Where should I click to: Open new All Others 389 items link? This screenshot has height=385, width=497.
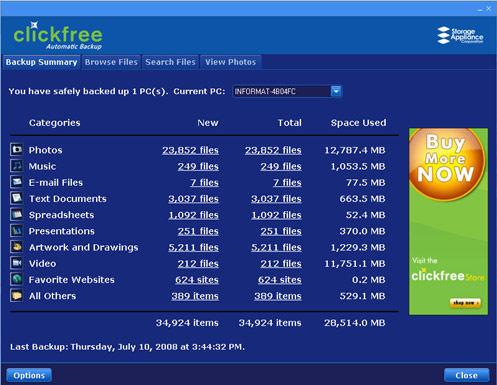[x=195, y=296]
